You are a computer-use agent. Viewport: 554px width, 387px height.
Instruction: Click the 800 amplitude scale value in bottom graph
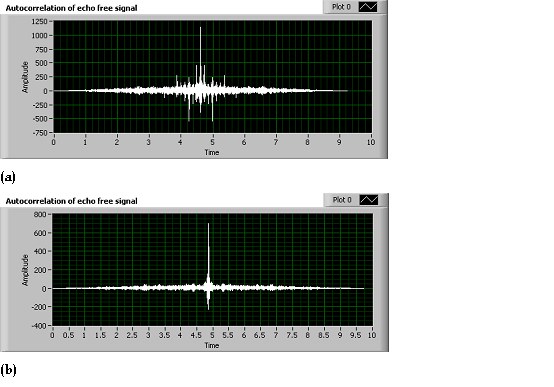pyautogui.click(x=40, y=214)
